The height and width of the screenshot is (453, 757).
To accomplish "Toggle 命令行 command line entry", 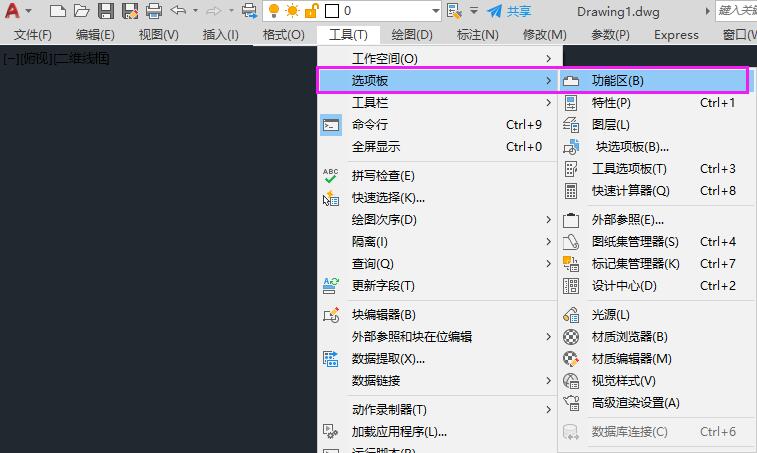I will coord(439,125).
